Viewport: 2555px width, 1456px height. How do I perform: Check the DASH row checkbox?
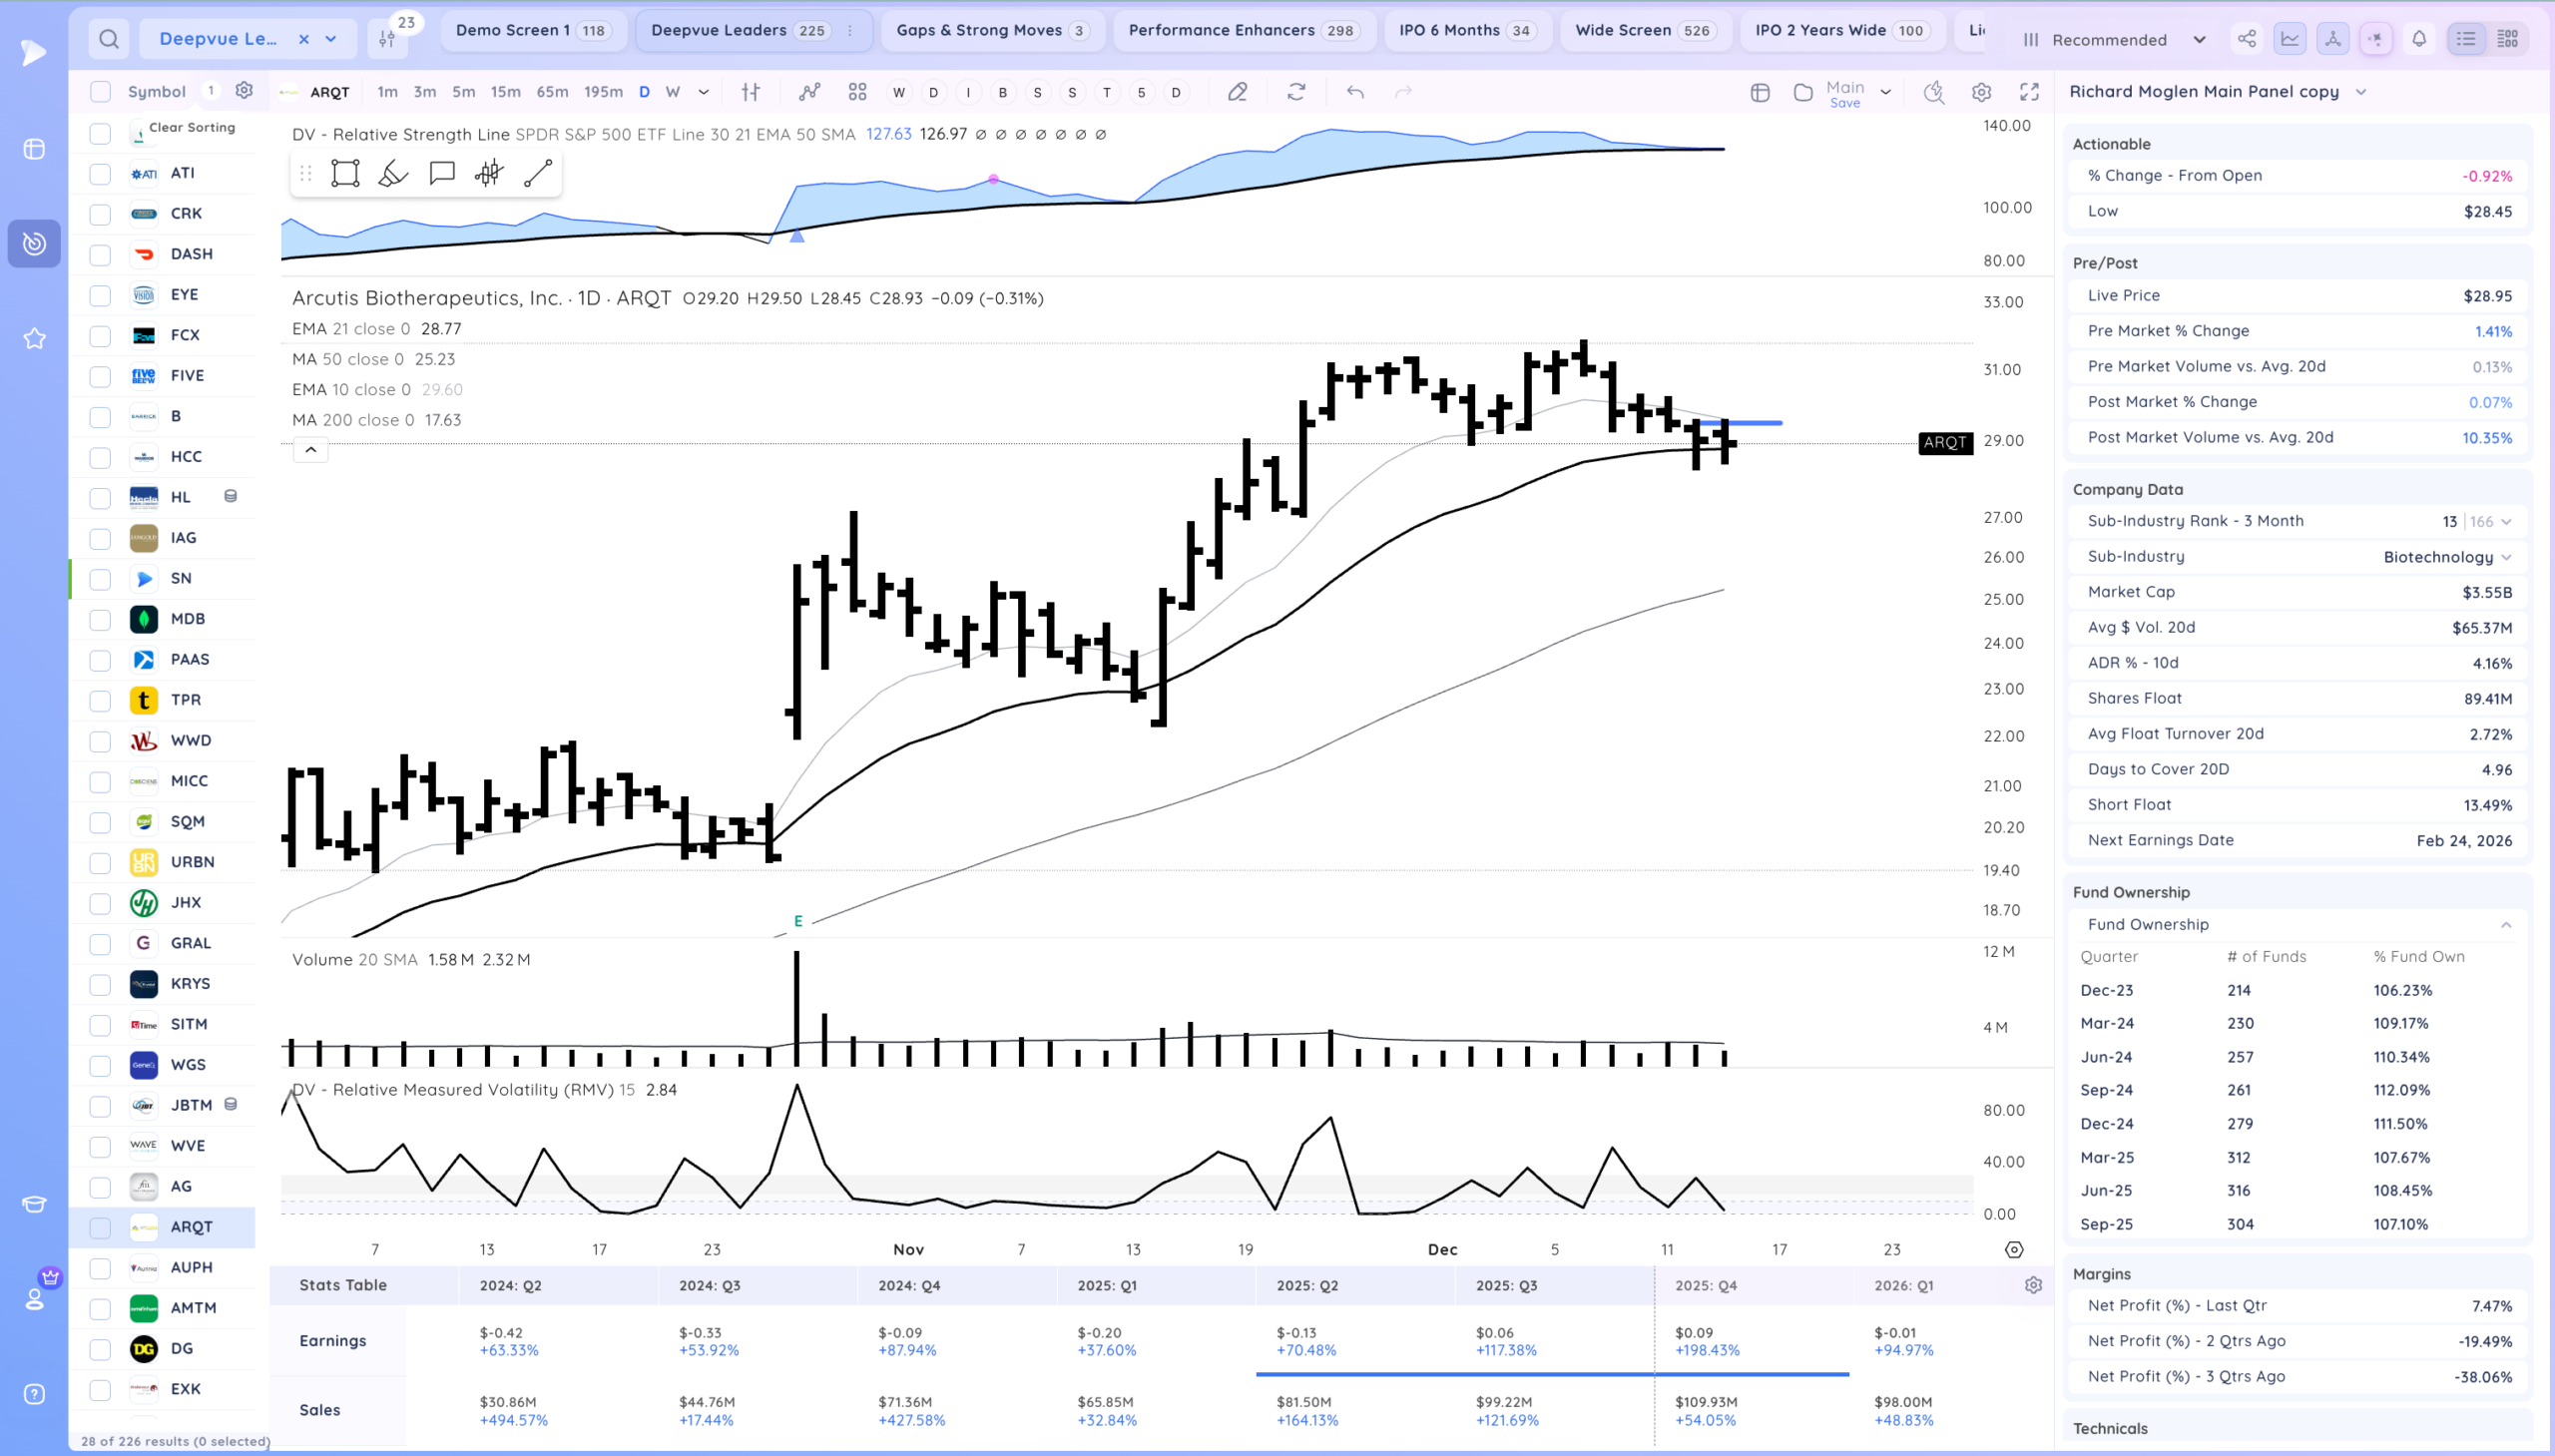(x=100, y=254)
